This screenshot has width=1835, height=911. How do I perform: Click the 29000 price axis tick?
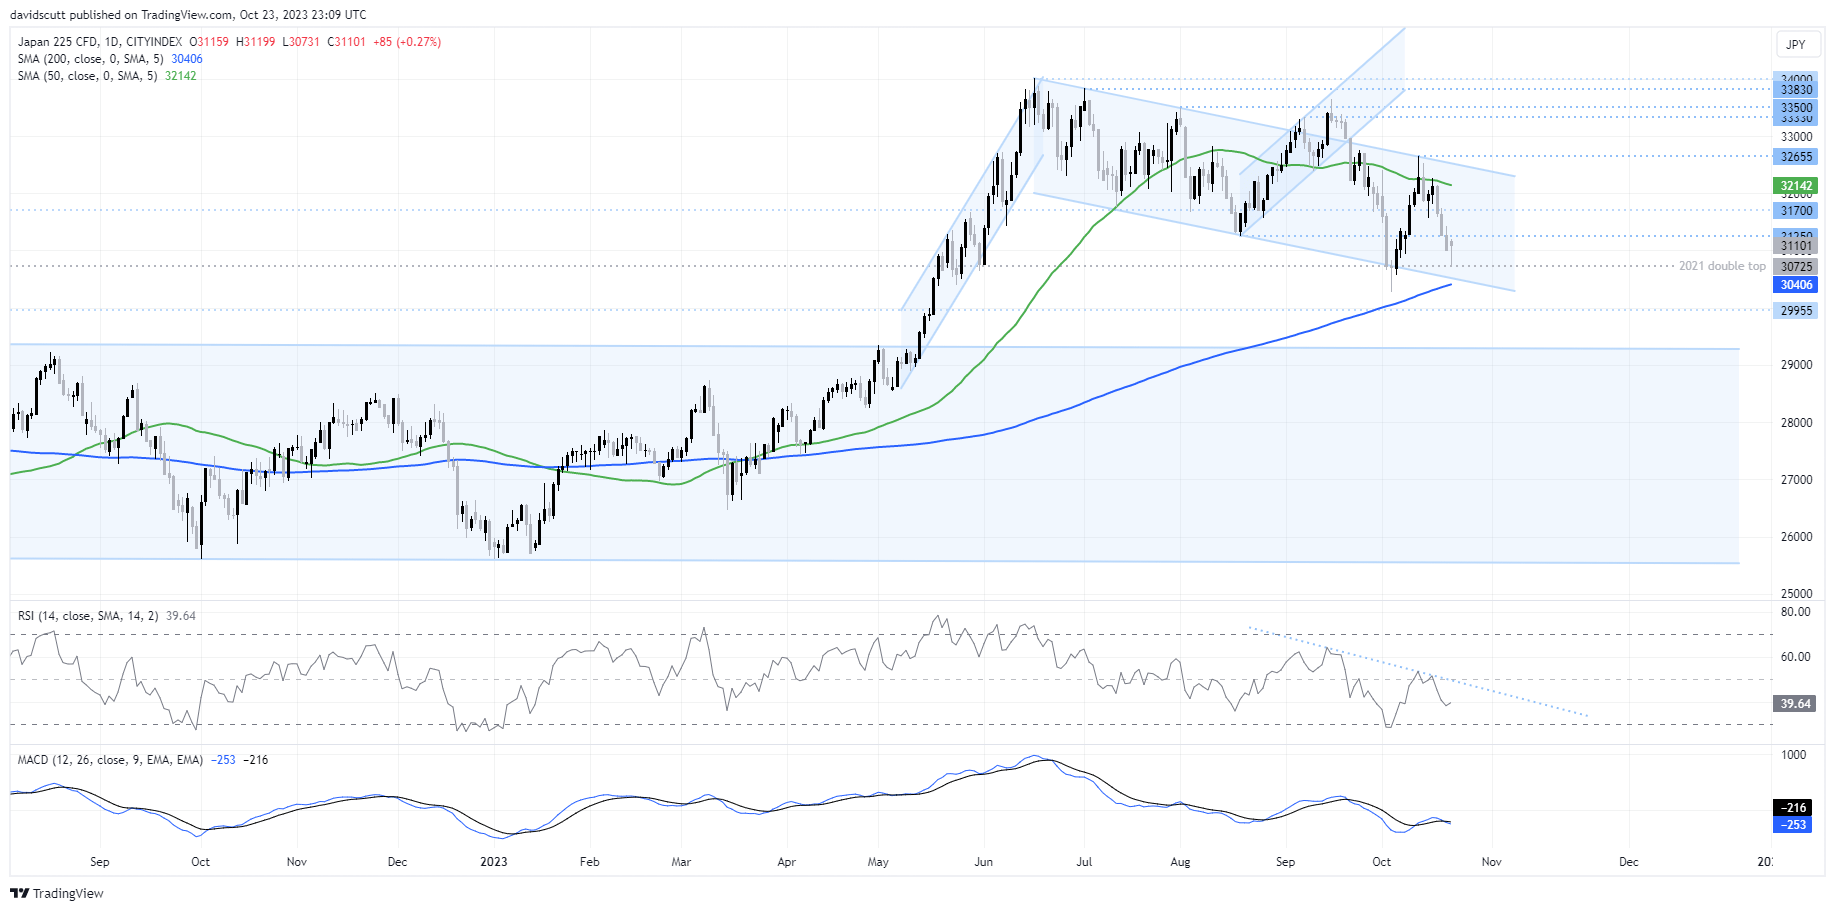click(x=1796, y=365)
